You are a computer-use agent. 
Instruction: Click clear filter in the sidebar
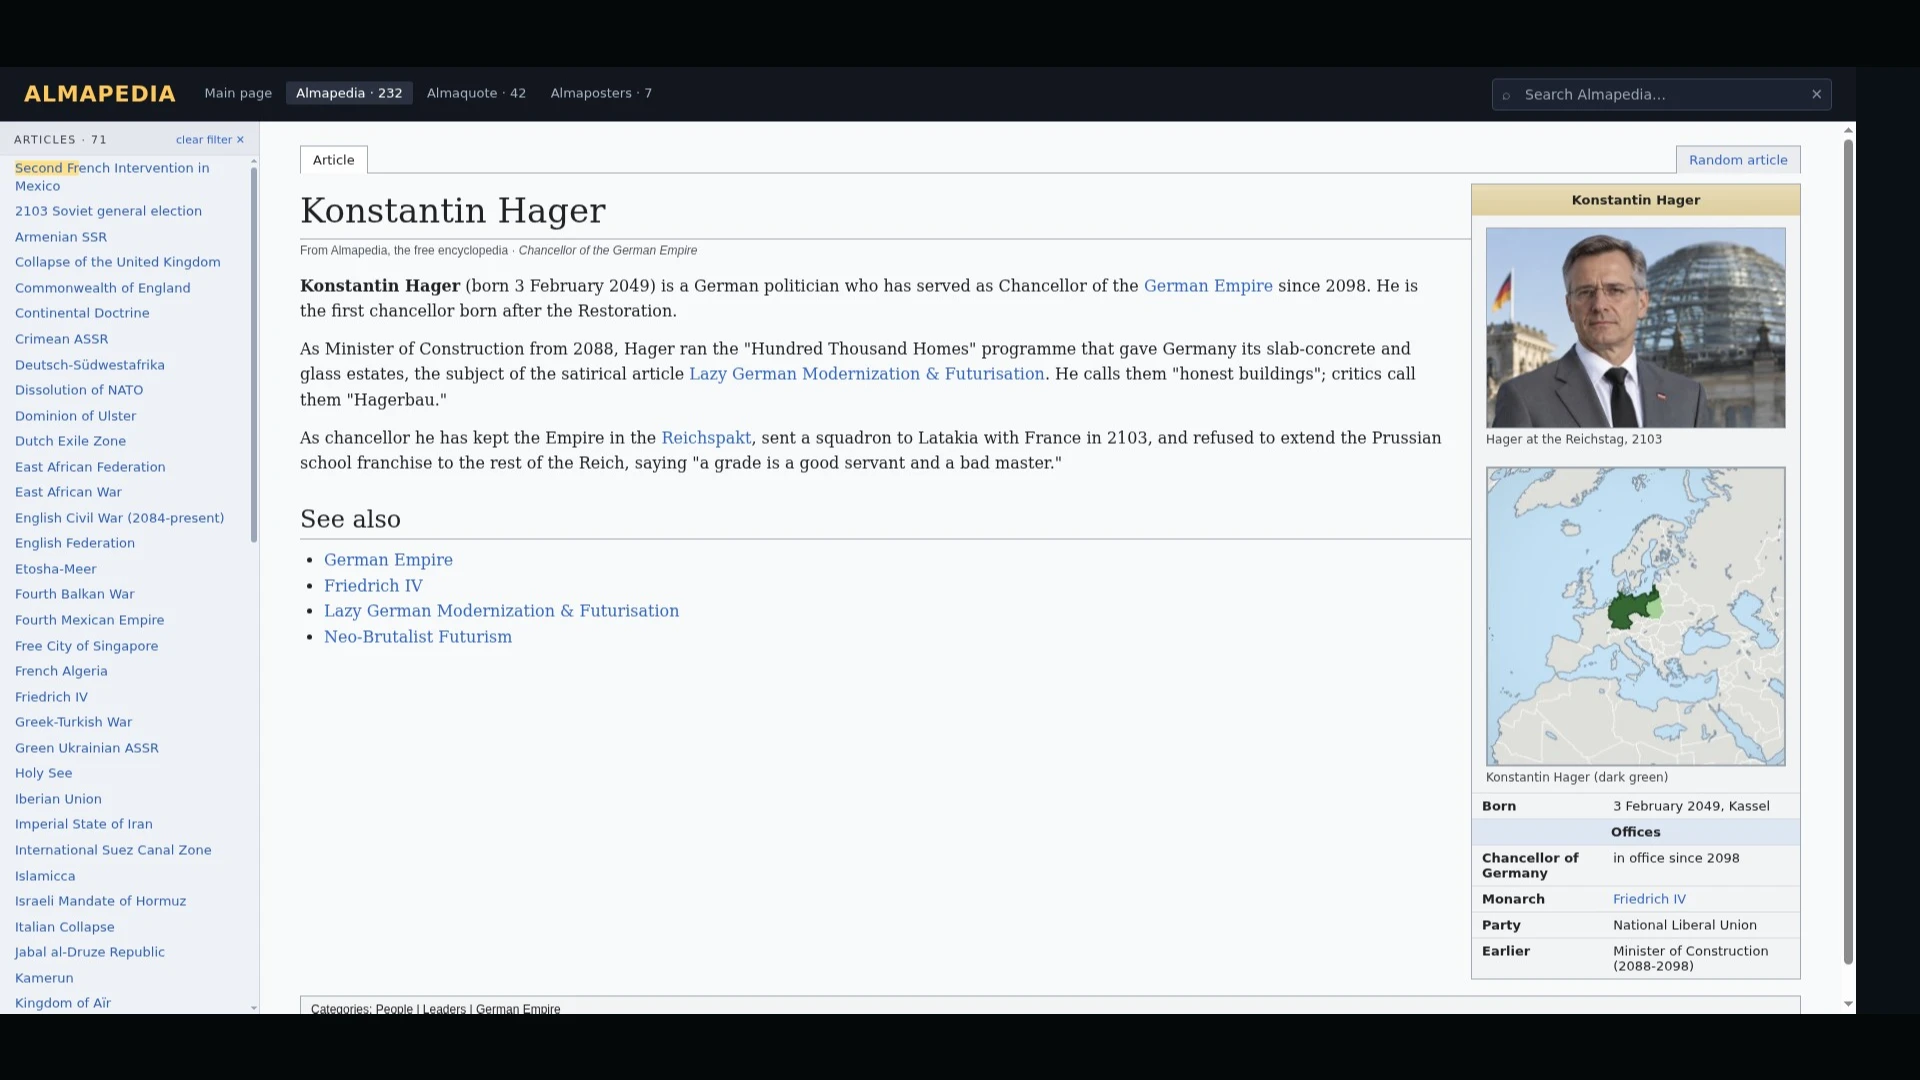click(210, 140)
